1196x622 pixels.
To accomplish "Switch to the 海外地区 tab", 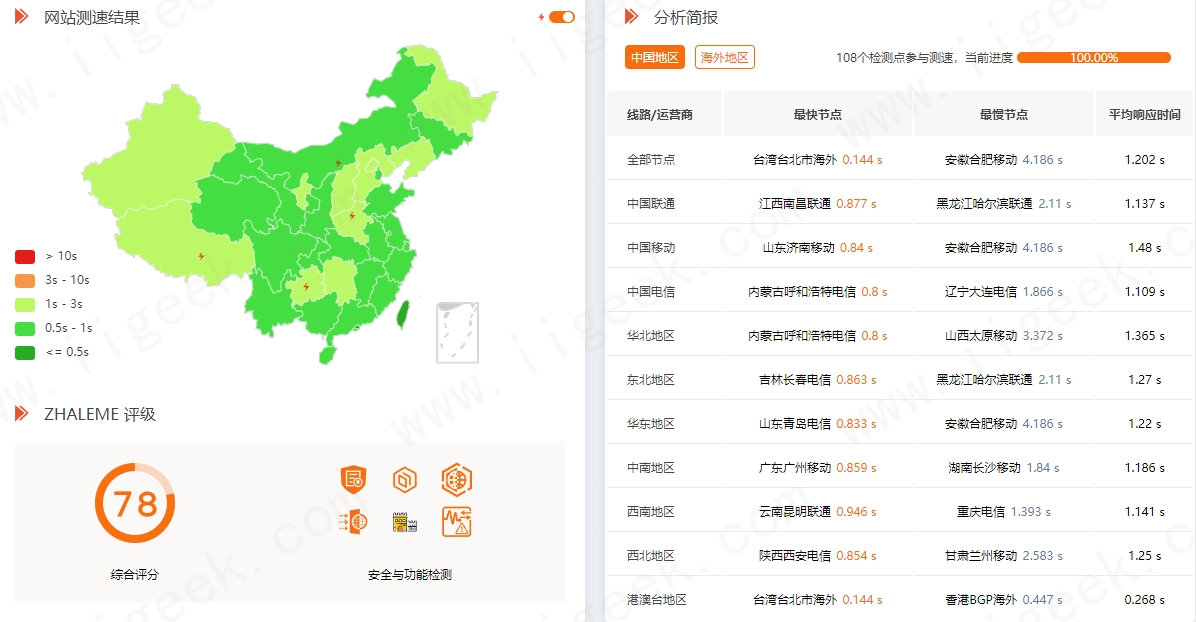I will (x=725, y=57).
